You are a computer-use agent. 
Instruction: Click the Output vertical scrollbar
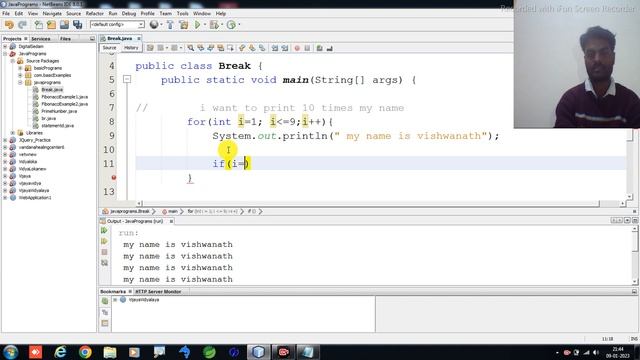(x=635, y=255)
